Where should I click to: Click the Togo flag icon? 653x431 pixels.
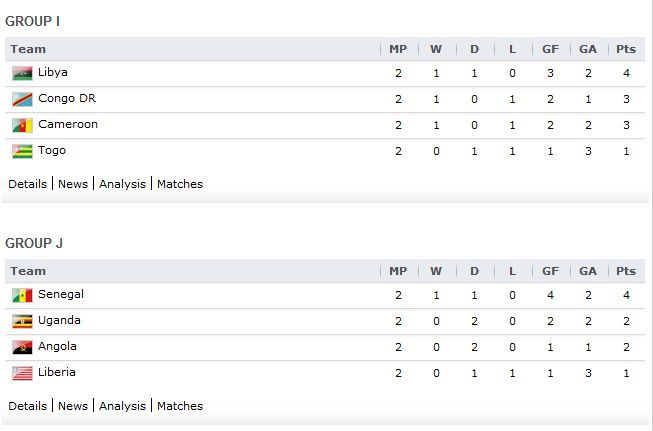pos(22,152)
